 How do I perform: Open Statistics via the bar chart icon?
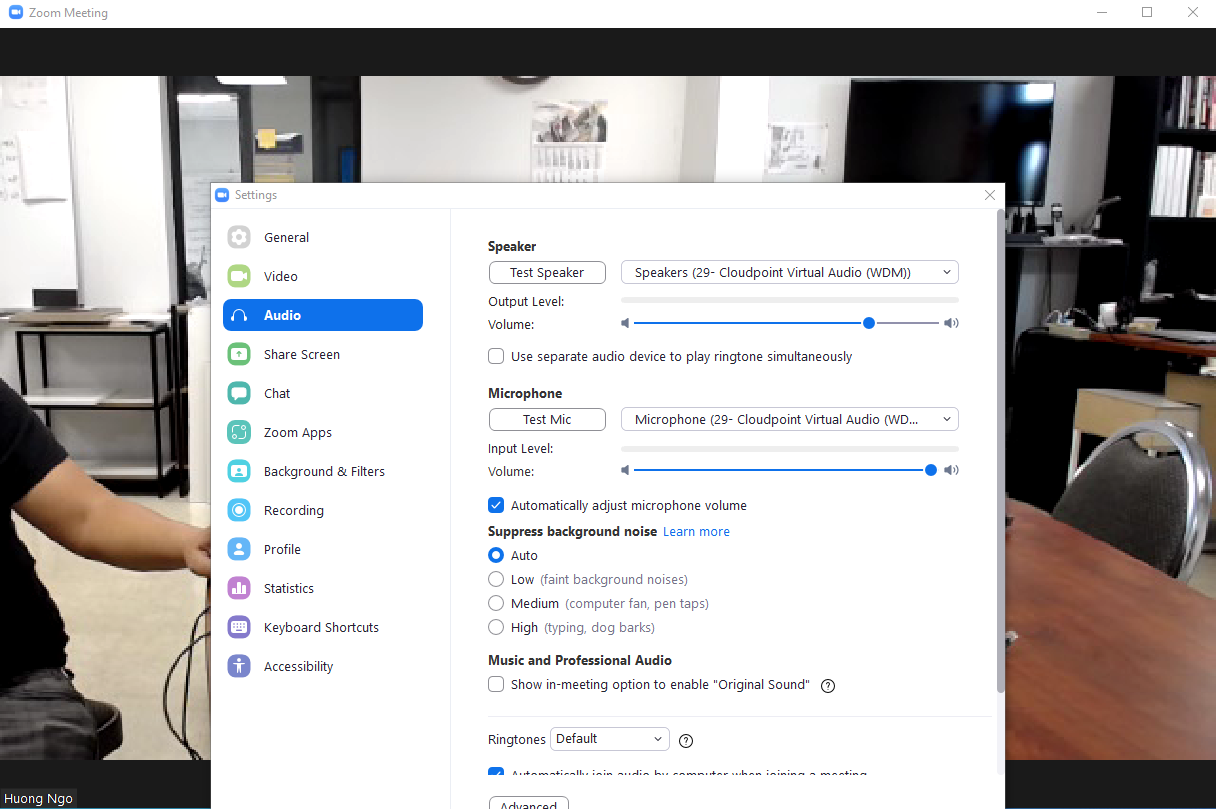pos(239,588)
